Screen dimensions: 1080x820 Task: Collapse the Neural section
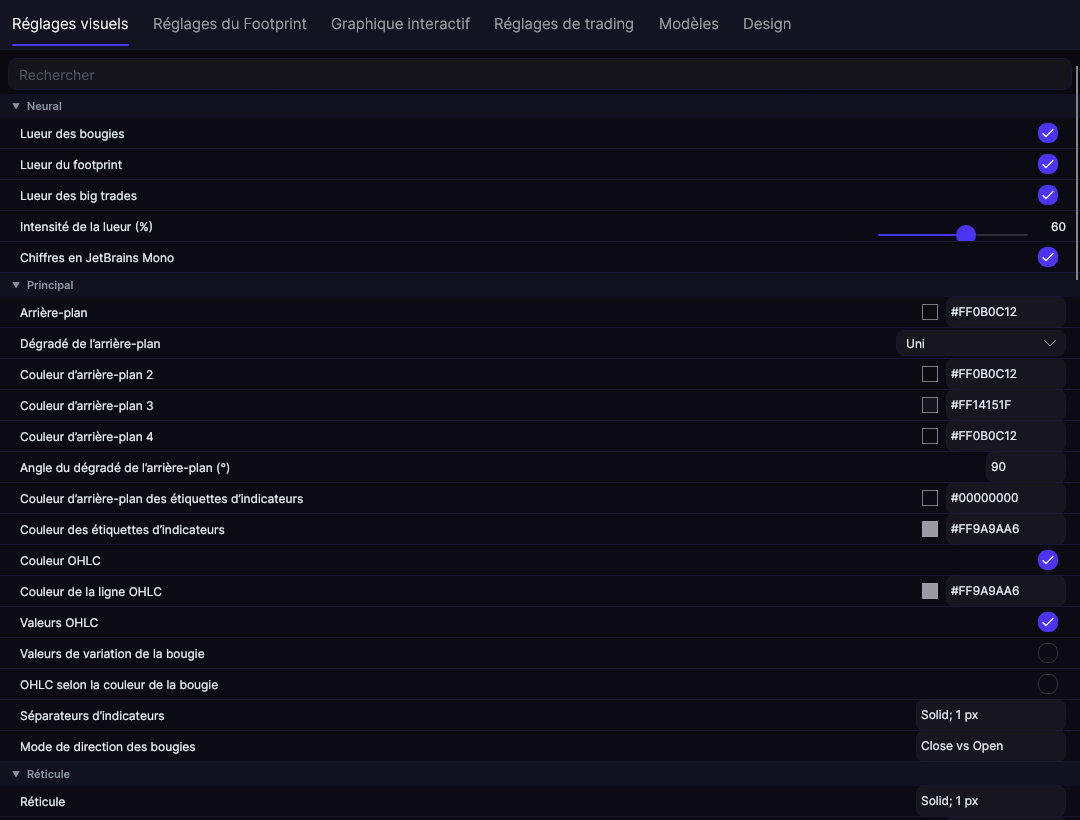(x=16, y=106)
